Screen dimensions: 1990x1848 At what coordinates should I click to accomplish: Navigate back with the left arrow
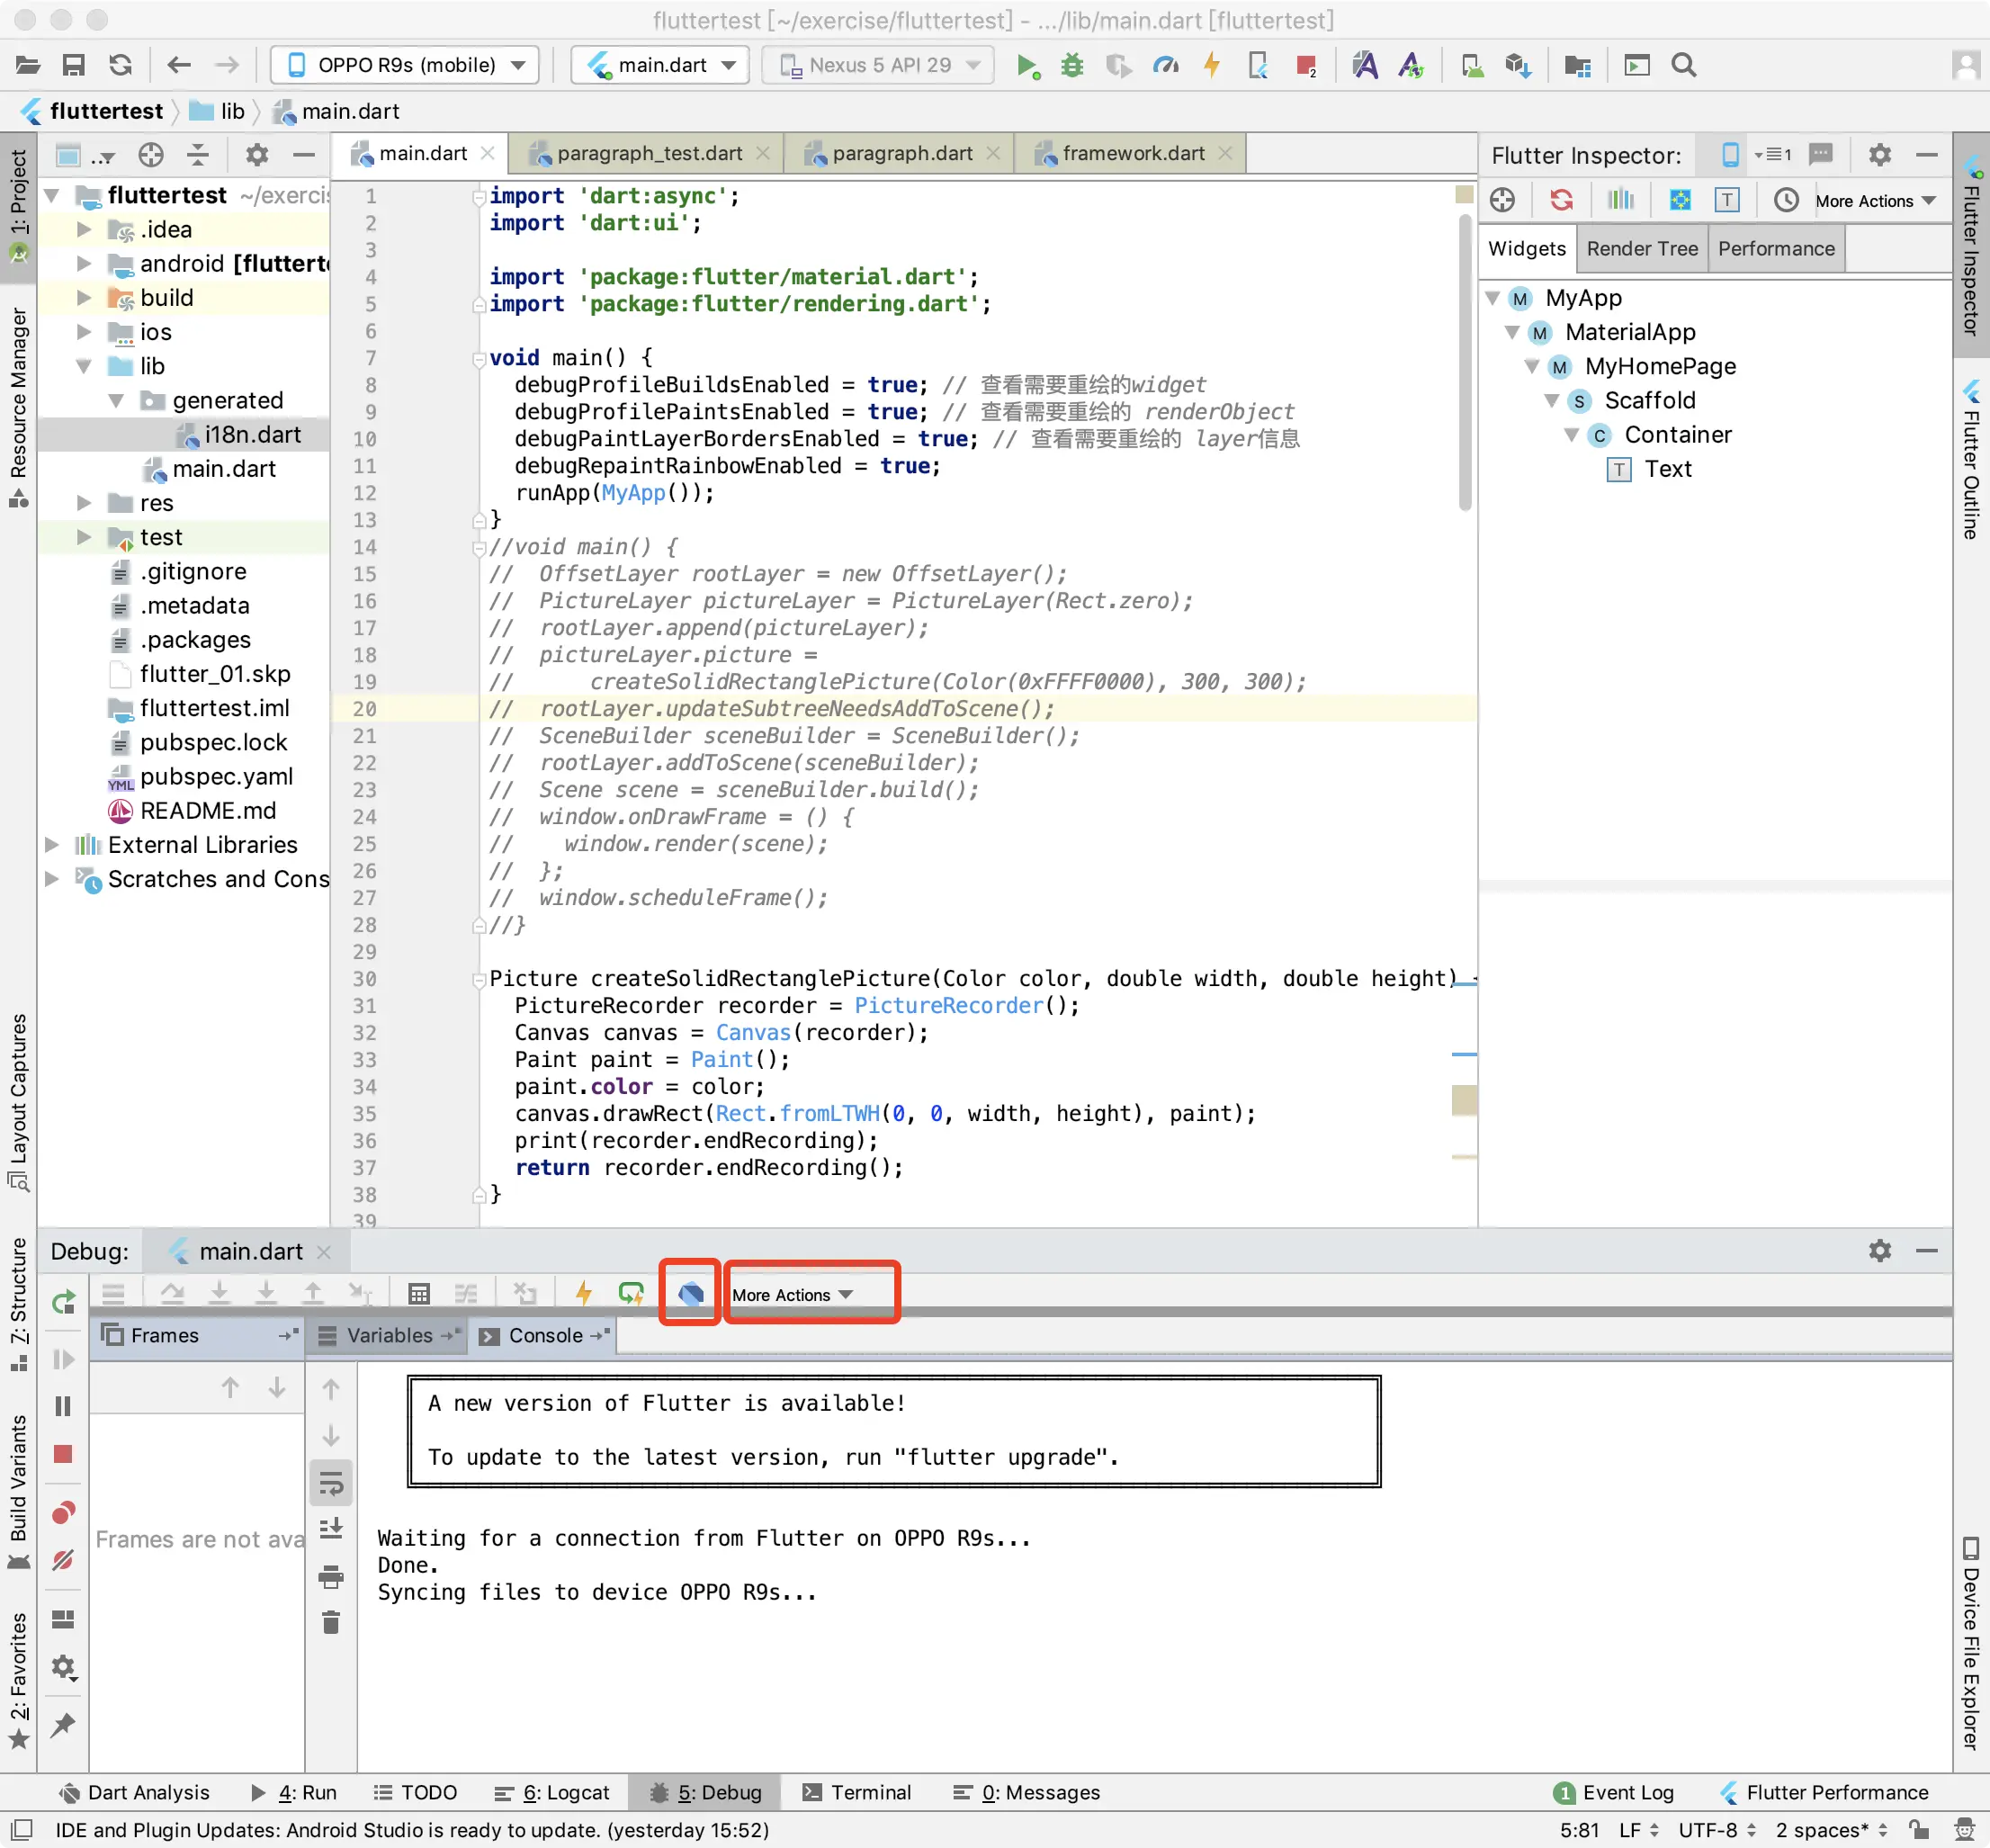179,66
